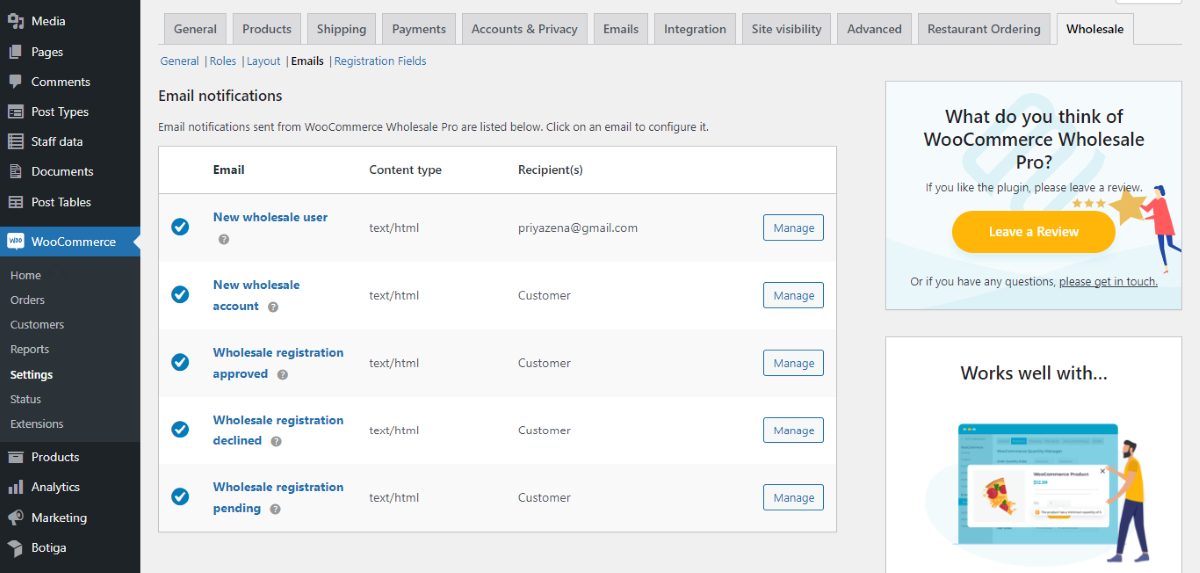The height and width of the screenshot is (573, 1200).
Task: Toggle enabled checkmark for Wholesale registration pending
Action: [180, 496]
